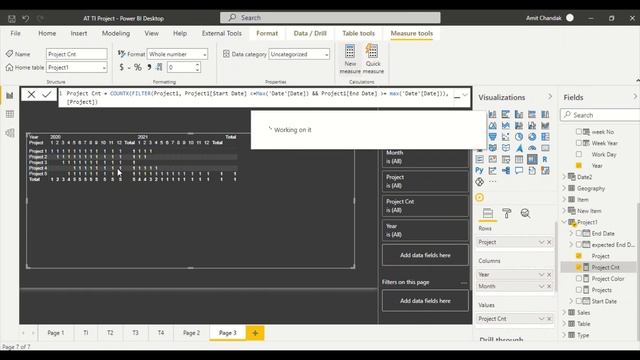
Task: Select the pie chart visual icon
Action: pyautogui.click(x=519, y=137)
